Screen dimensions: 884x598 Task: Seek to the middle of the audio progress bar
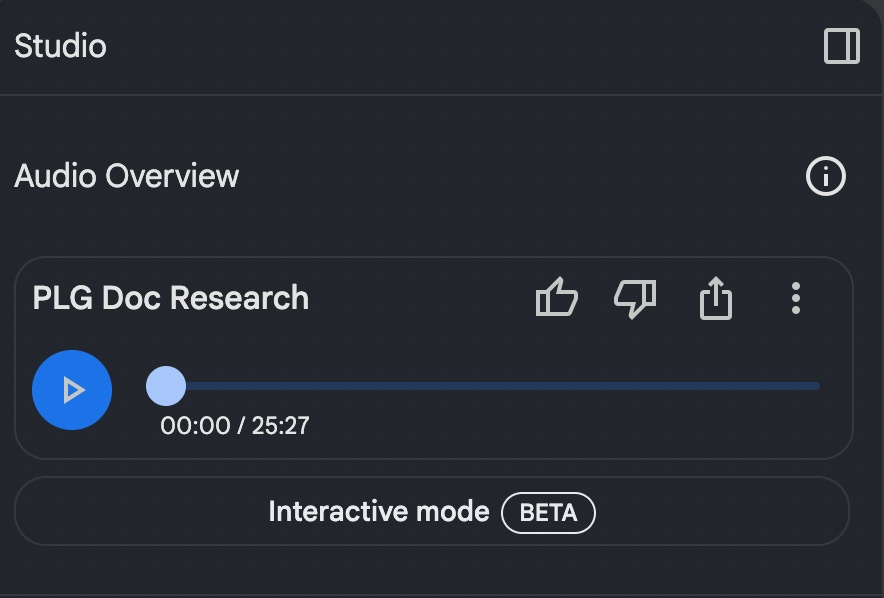pyautogui.click(x=493, y=386)
